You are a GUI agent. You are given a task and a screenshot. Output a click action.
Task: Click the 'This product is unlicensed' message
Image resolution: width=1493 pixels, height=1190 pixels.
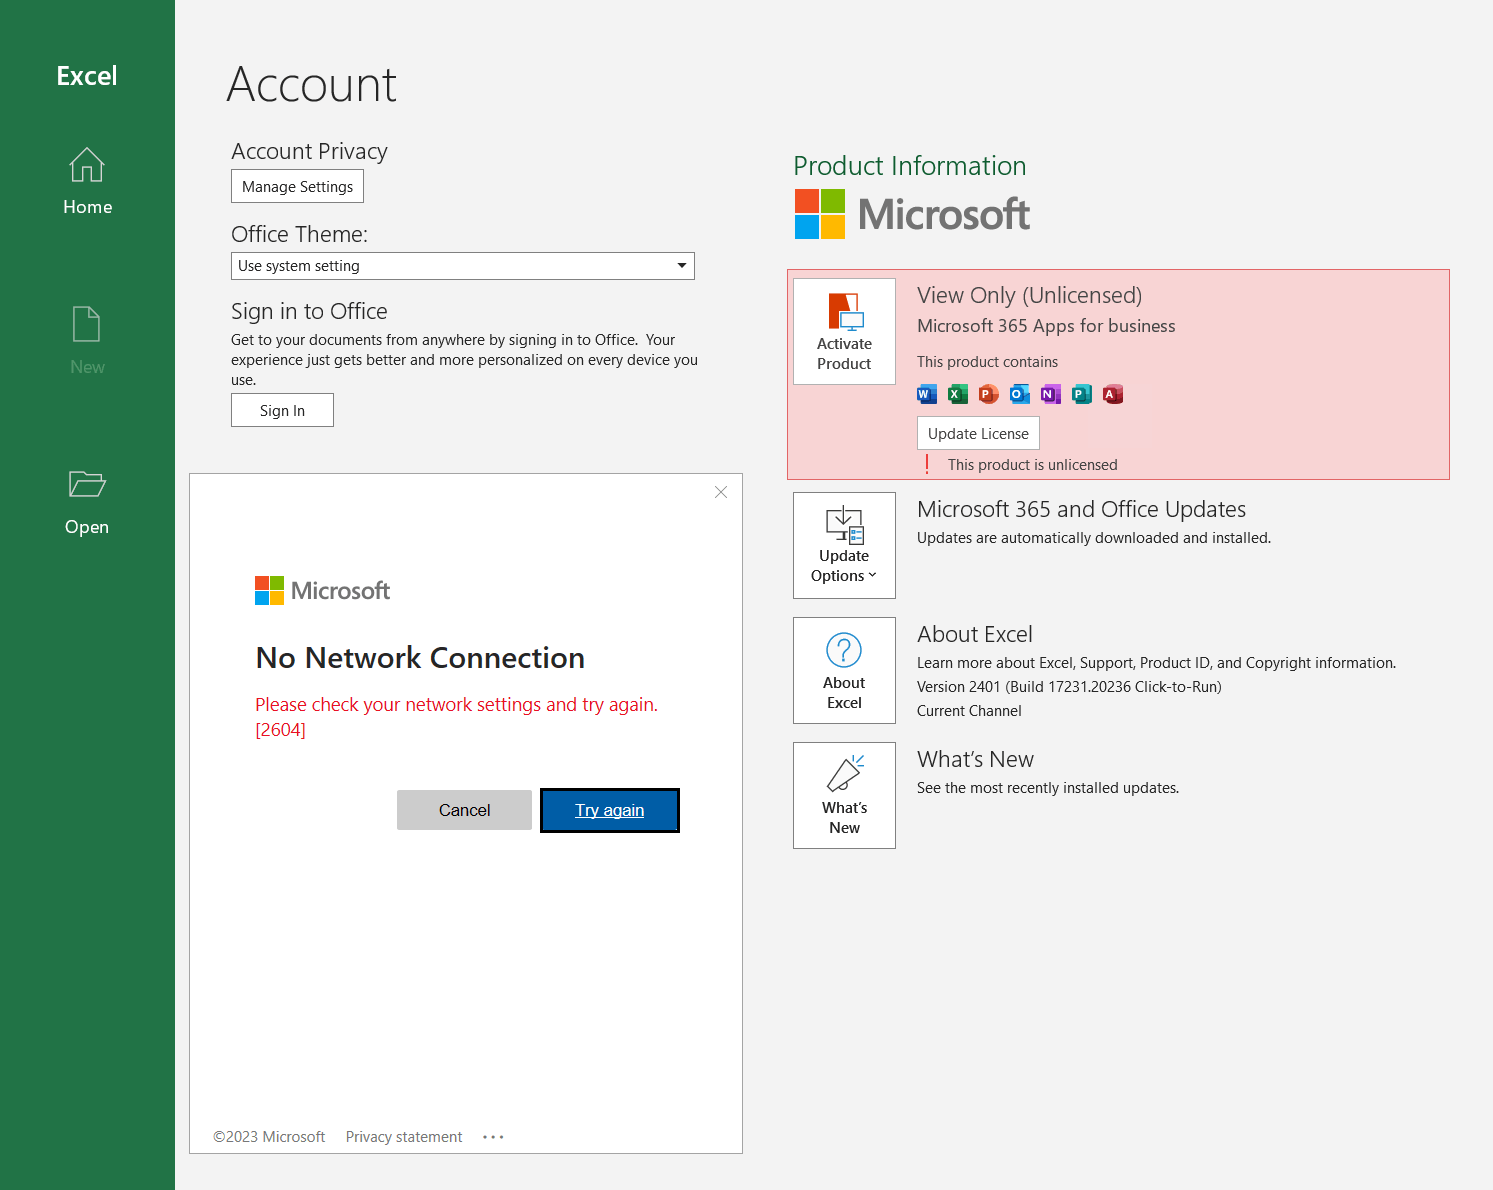[x=1033, y=465]
